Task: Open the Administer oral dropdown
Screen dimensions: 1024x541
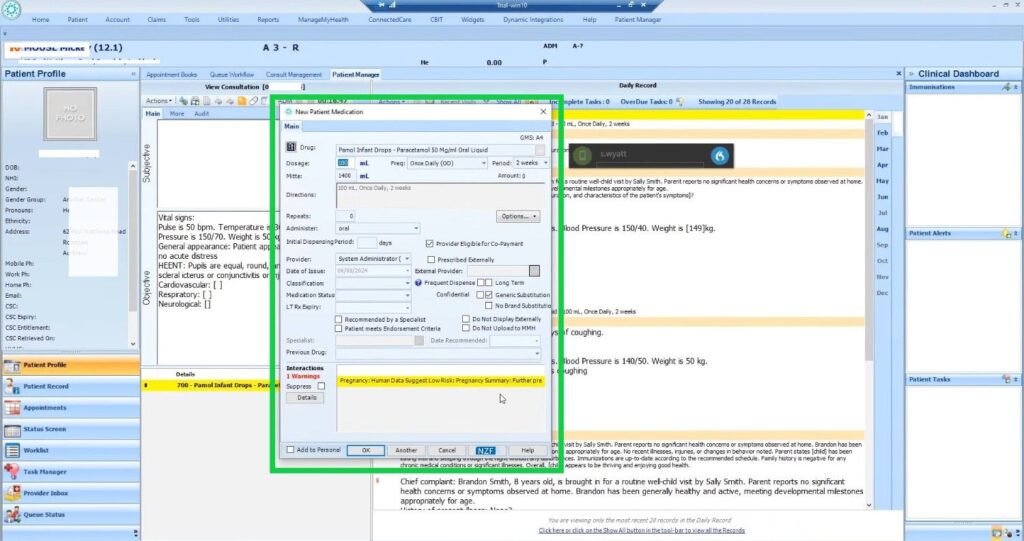Action: point(416,229)
